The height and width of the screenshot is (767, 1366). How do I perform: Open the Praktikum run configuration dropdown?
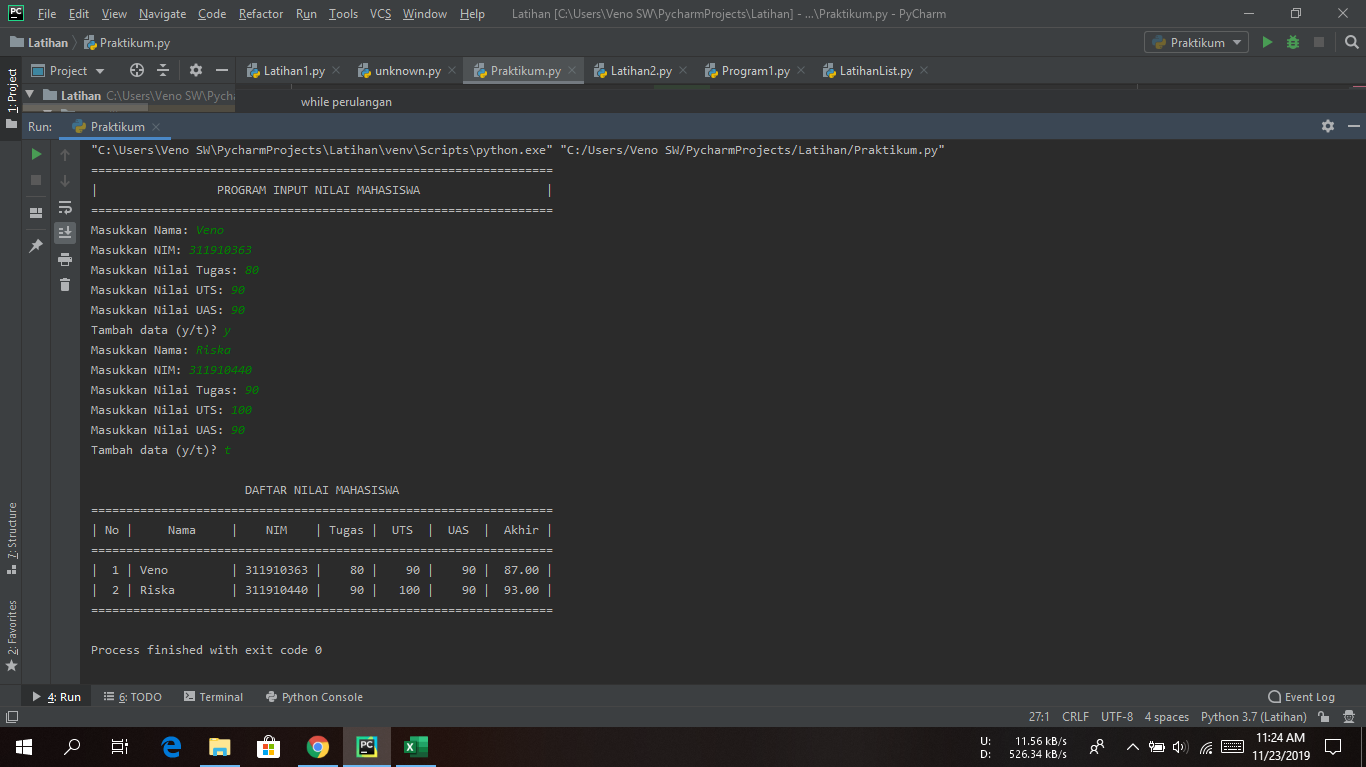point(1197,42)
